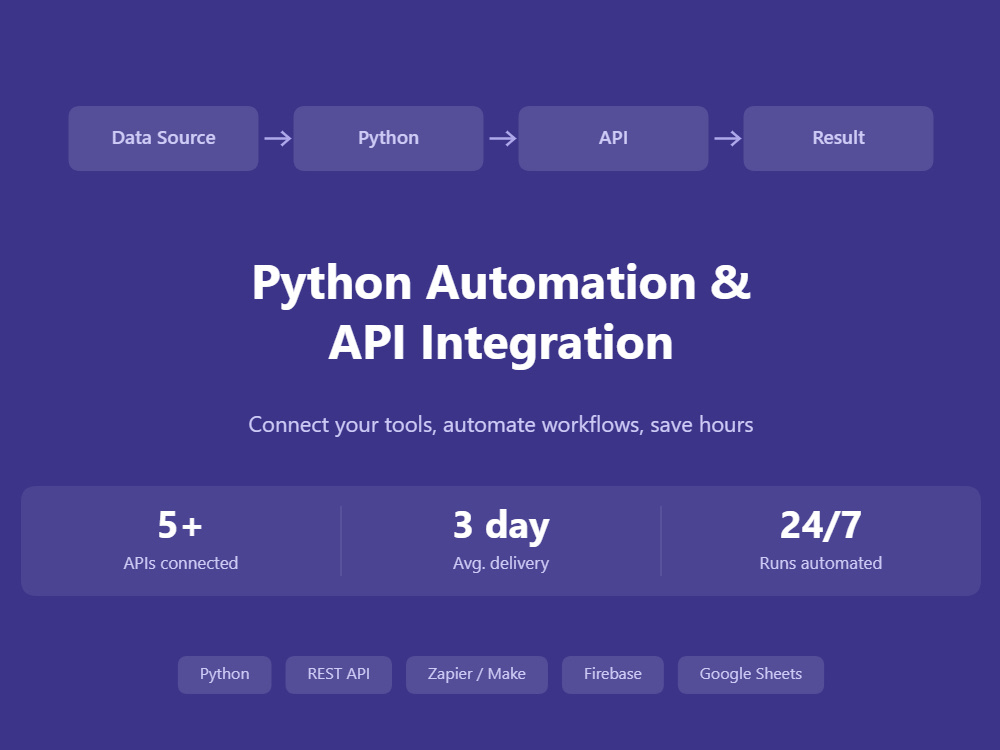The image size is (1000, 750).
Task: Click the Firebase tag chip
Action: pyautogui.click(x=613, y=675)
